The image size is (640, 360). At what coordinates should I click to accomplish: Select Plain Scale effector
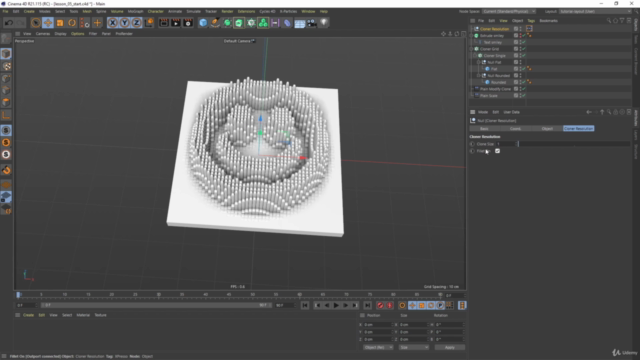coord(489,96)
